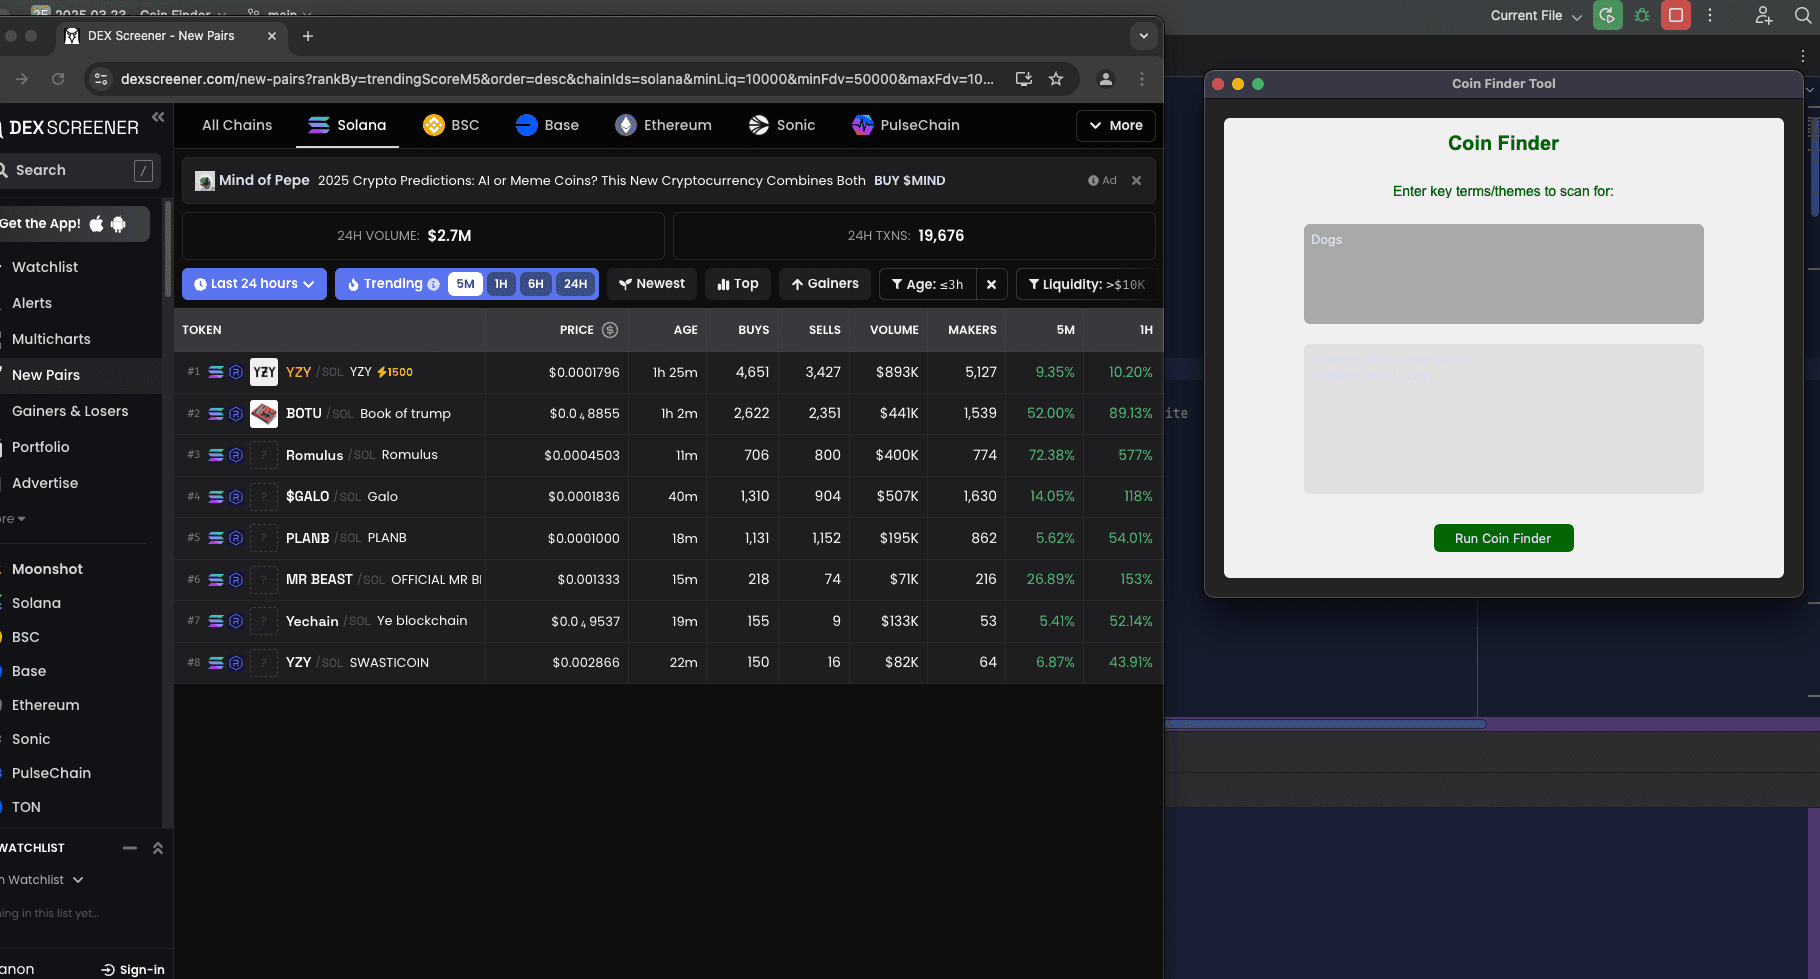Click the browser address bar URL
The width and height of the screenshot is (1820, 979).
coord(557,79)
